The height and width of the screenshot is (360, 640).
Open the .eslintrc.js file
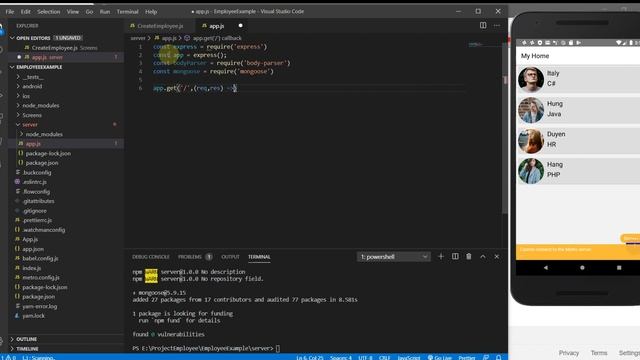[35, 182]
